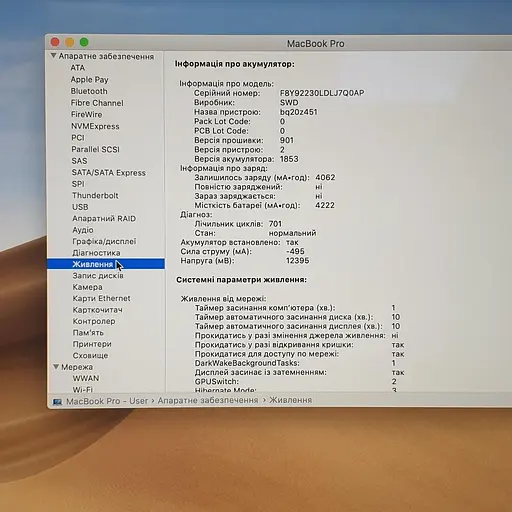Select Графіка/дисплеї in the sidebar
Image resolution: width=512 pixels, height=512 pixels.
pos(104,241)
